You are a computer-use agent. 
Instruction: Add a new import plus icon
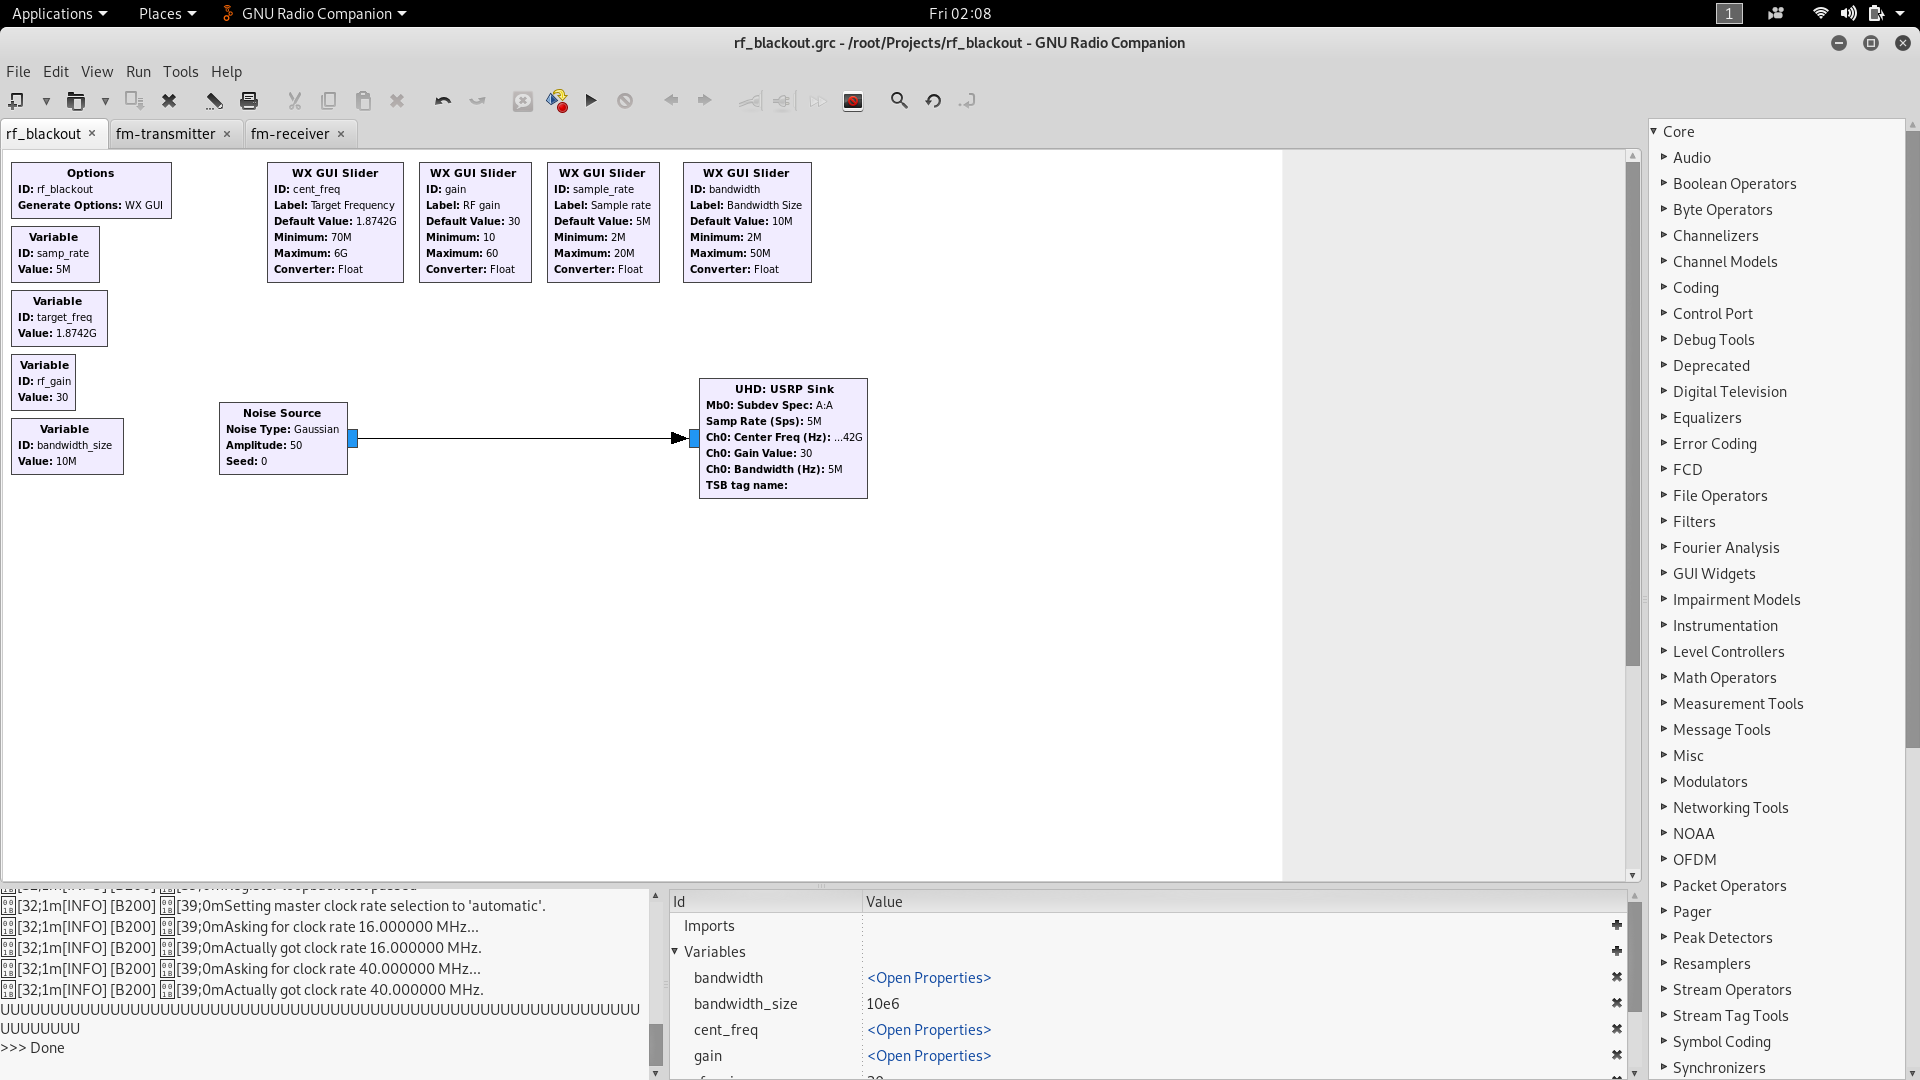click(x=1617, y=925)
